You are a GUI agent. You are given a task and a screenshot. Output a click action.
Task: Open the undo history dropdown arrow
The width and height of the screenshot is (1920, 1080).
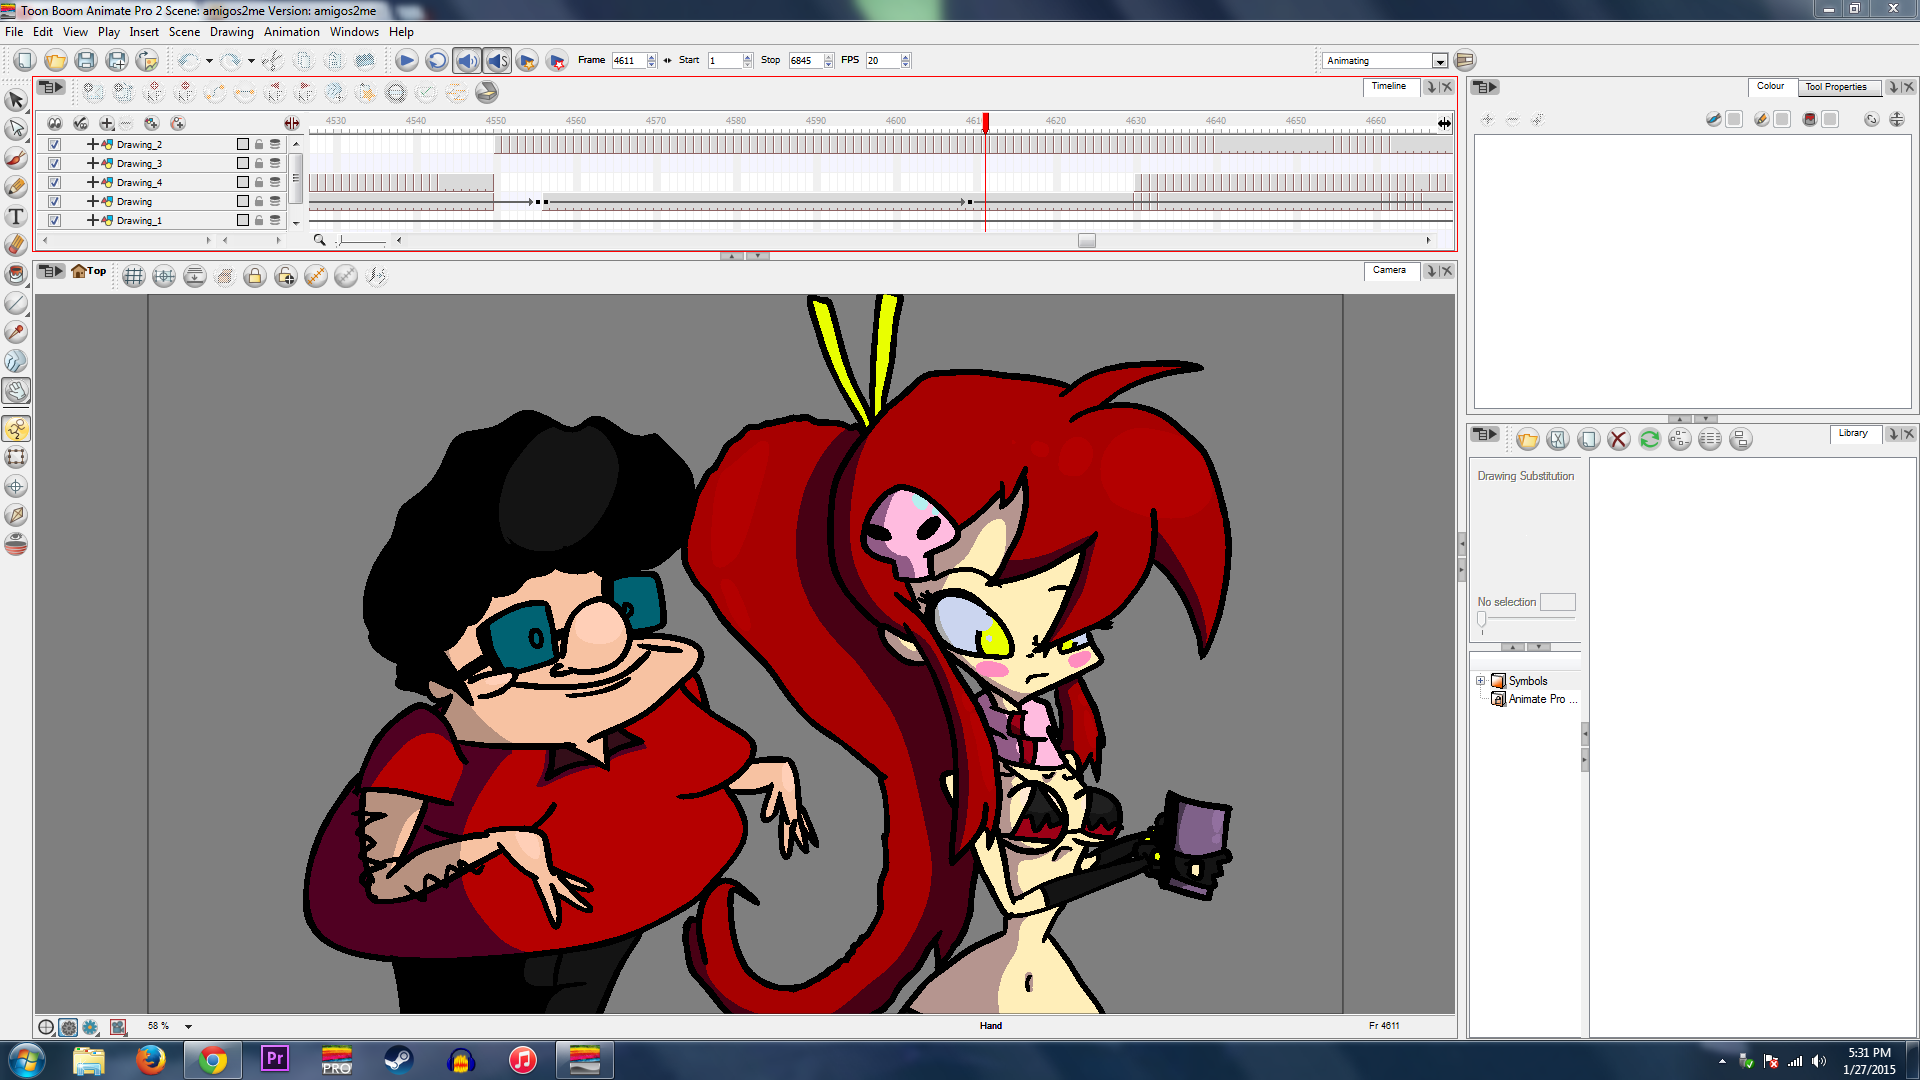click(x=209, y=61)
